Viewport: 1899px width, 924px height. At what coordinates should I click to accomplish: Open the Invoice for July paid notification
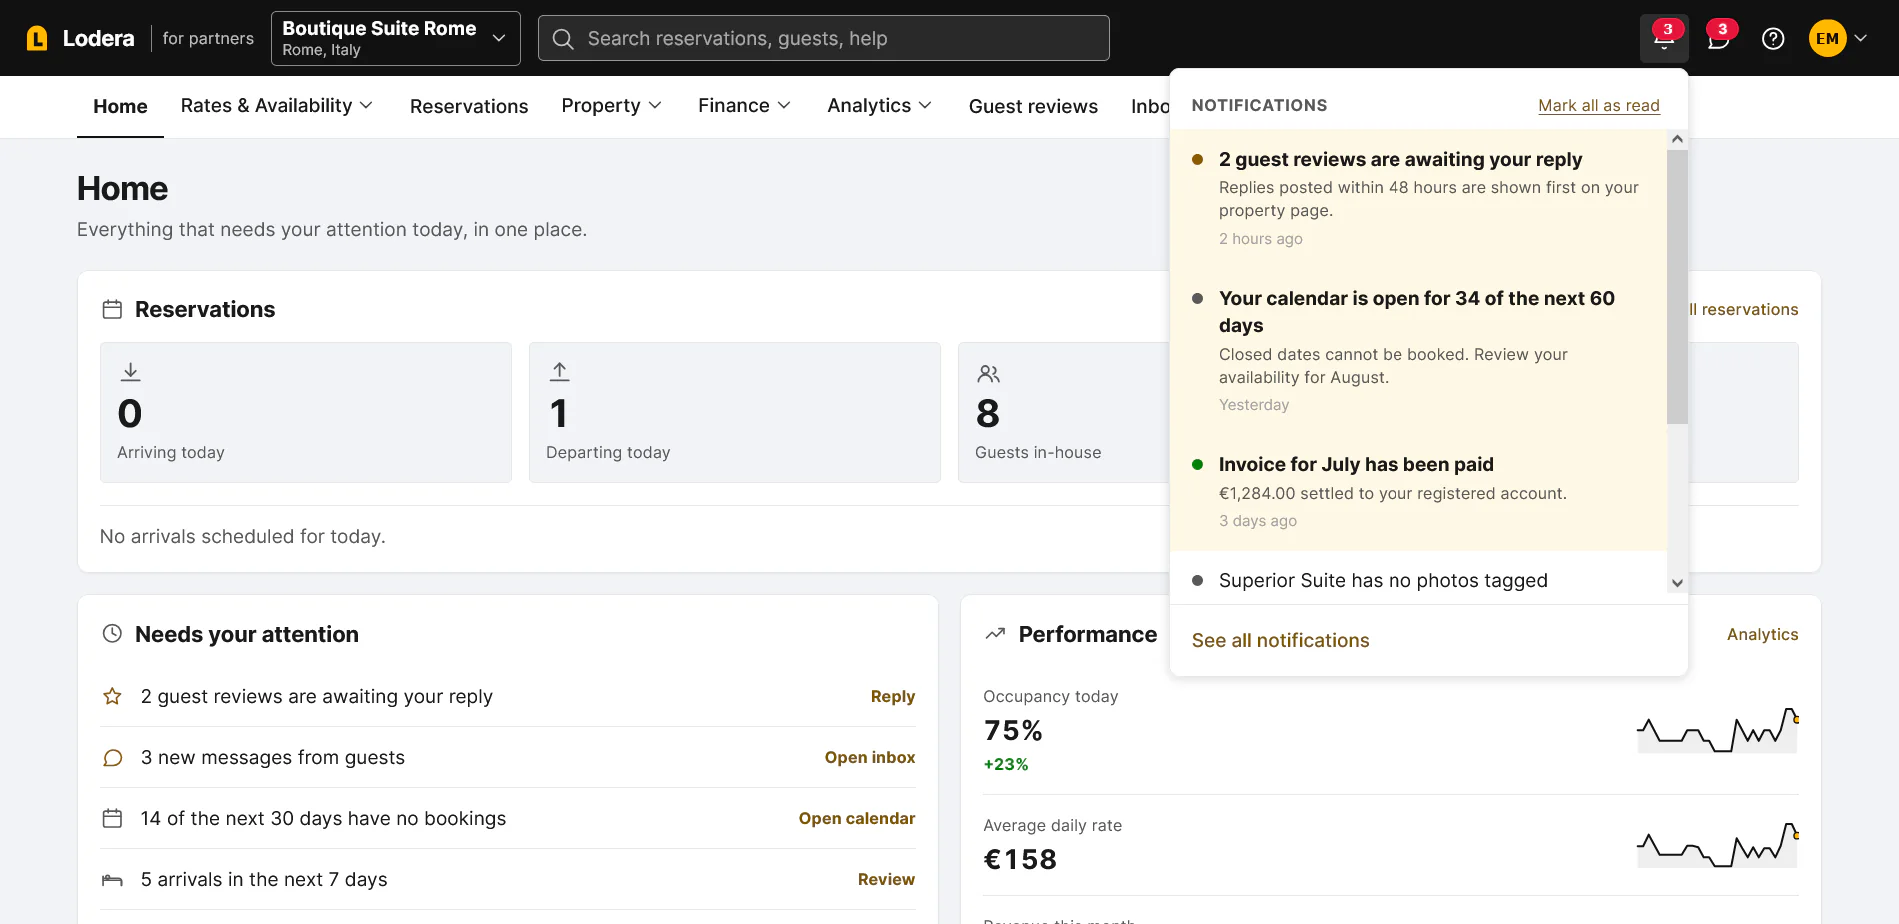click(x=1418, y=492)
